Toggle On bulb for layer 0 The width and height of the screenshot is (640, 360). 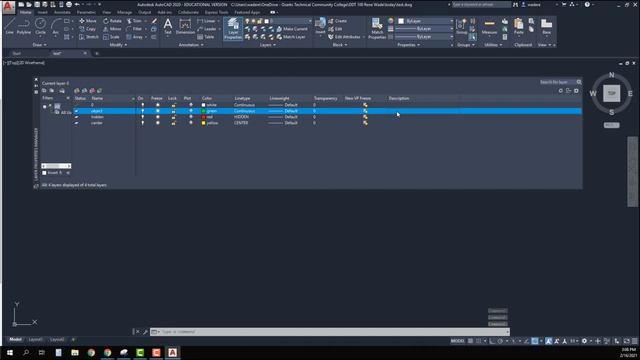point(142,105)
